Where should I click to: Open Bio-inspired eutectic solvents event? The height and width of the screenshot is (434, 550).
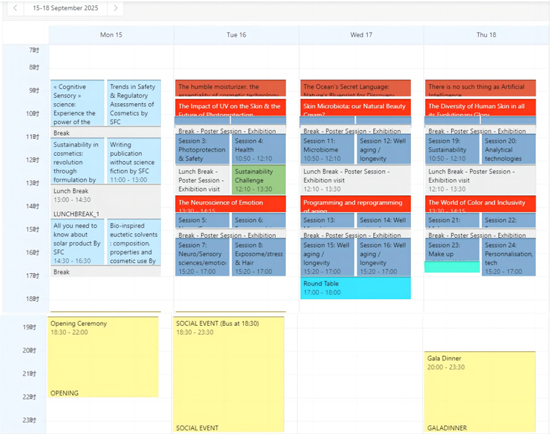click(x=134, y=242)
